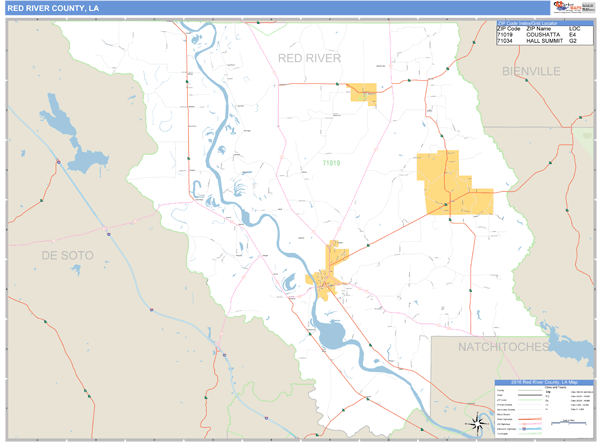The image size is (600, 442).
Task: Click the scale bar in the legend box
Action: [568, 422]
